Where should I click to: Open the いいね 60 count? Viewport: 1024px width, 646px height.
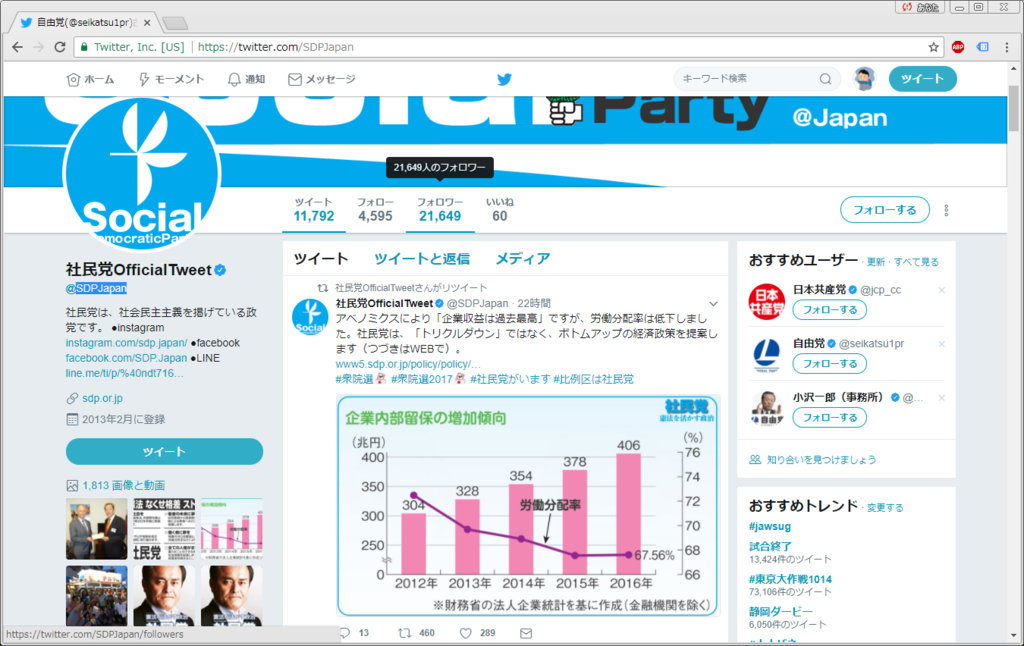point(500,210)
